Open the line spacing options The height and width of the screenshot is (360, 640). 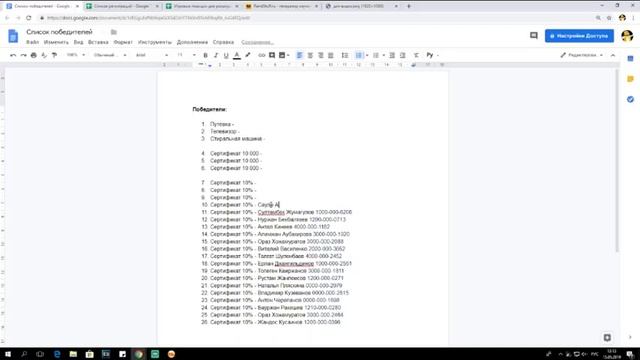[x=345, y=55]
